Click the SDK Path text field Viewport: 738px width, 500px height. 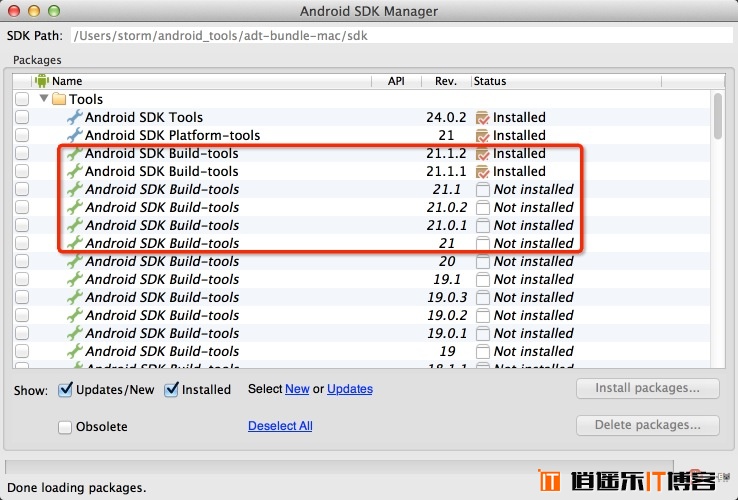pos(401,35)
